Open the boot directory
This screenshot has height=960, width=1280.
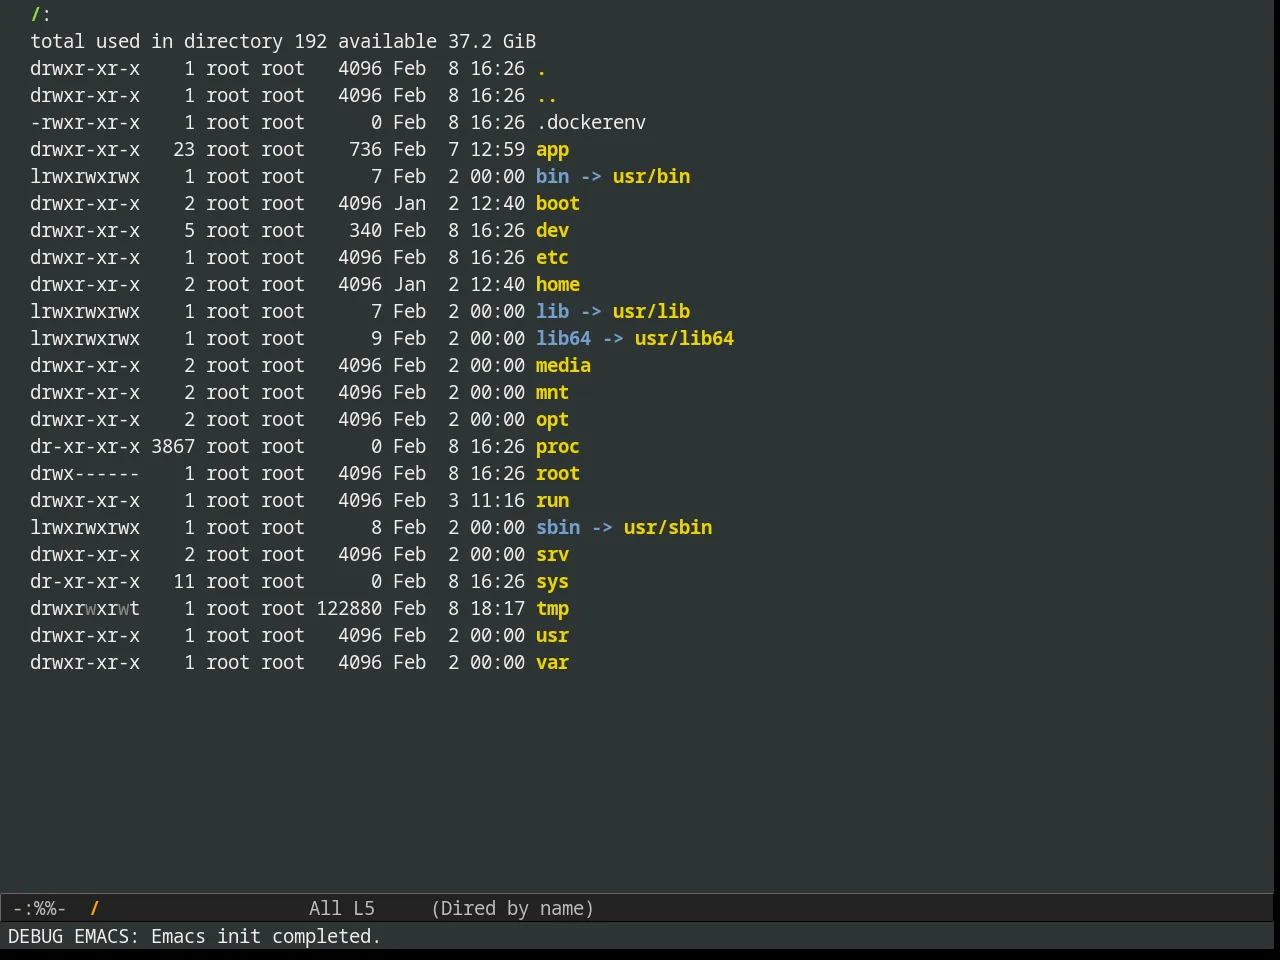[x=558, y=204]
